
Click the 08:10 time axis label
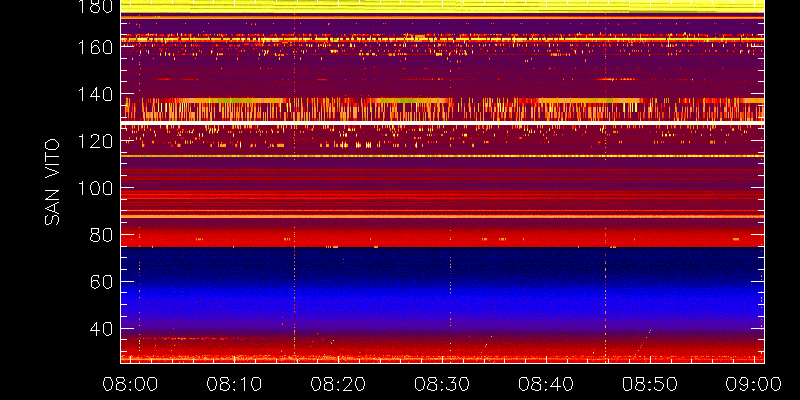pyautogui.click(x=234, y=384)
